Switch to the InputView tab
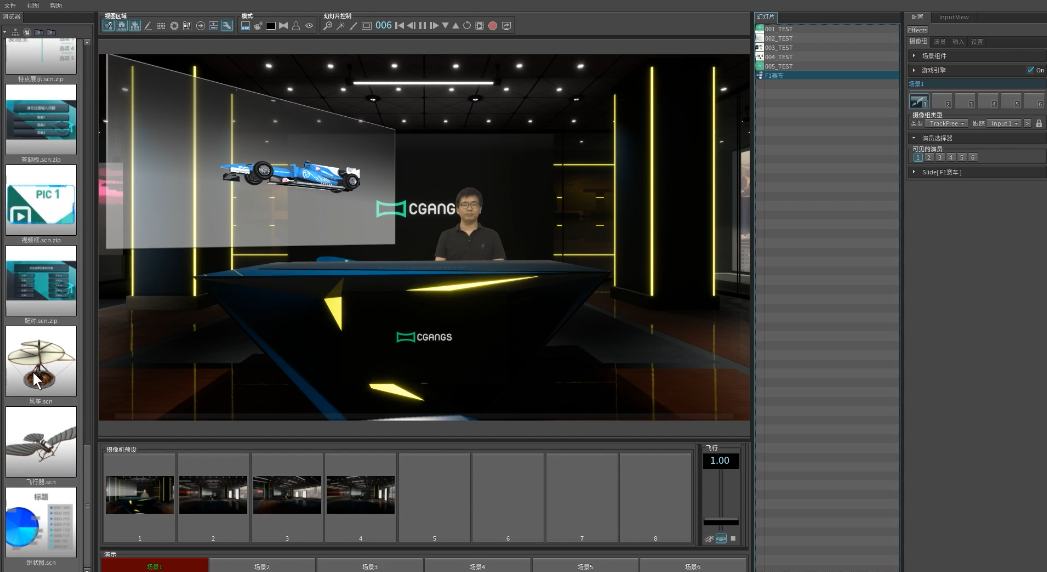This screenshot has height=572, width=1047. (x=954, y=16)
